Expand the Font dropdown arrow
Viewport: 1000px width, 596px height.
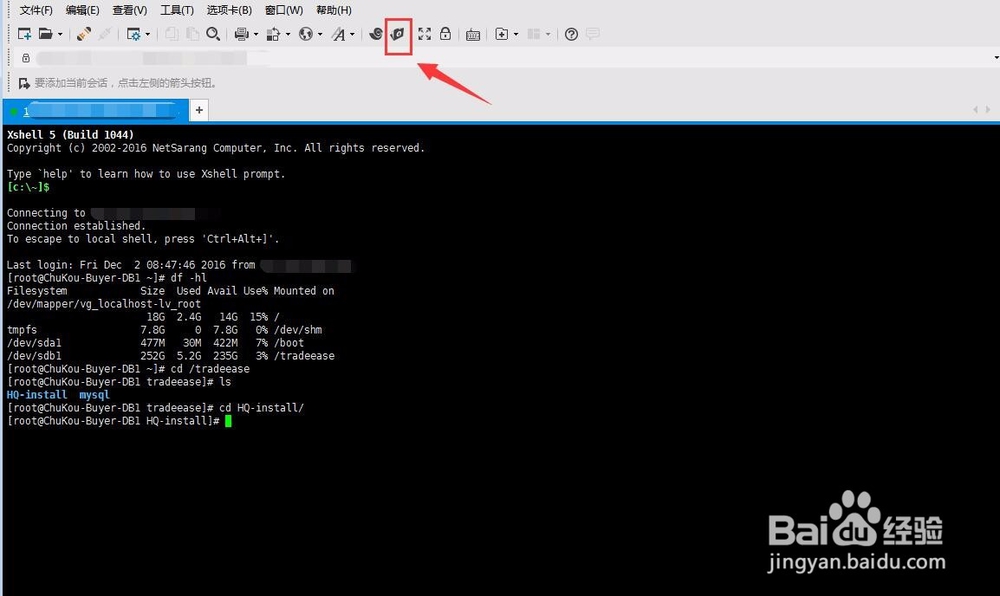tap(352, 34)
